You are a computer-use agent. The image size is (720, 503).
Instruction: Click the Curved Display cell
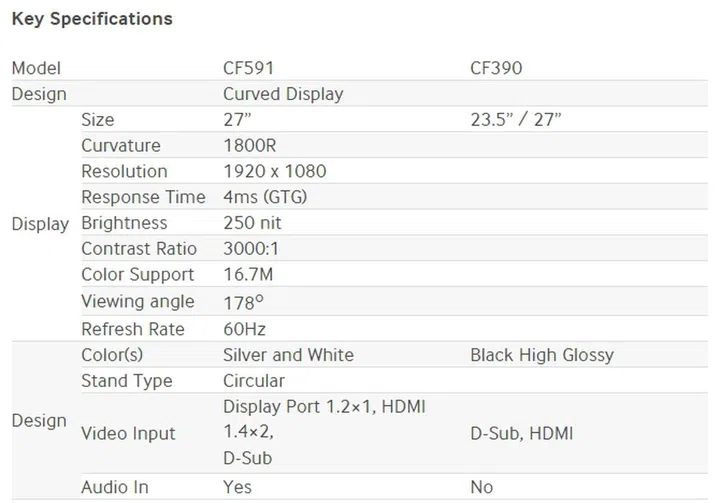(283, 94)
